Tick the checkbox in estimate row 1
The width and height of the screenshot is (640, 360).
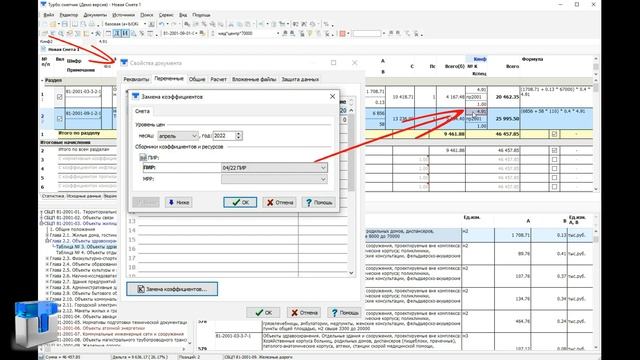[60, 97]
